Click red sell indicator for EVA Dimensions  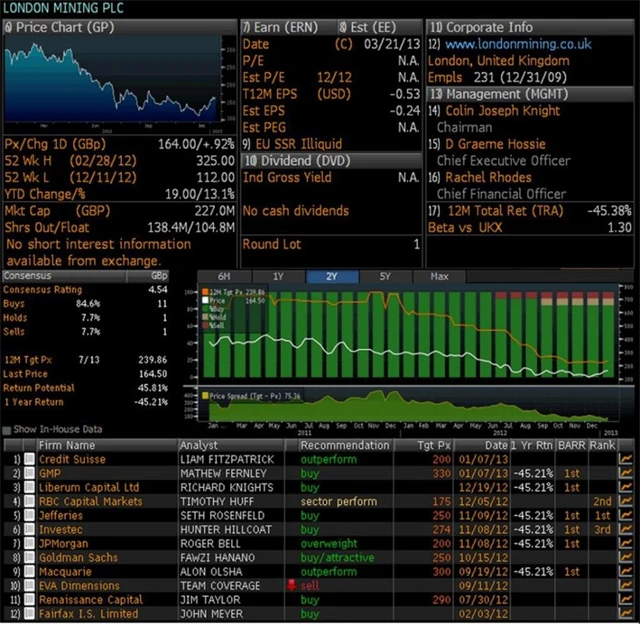click(x=293, y=585)
